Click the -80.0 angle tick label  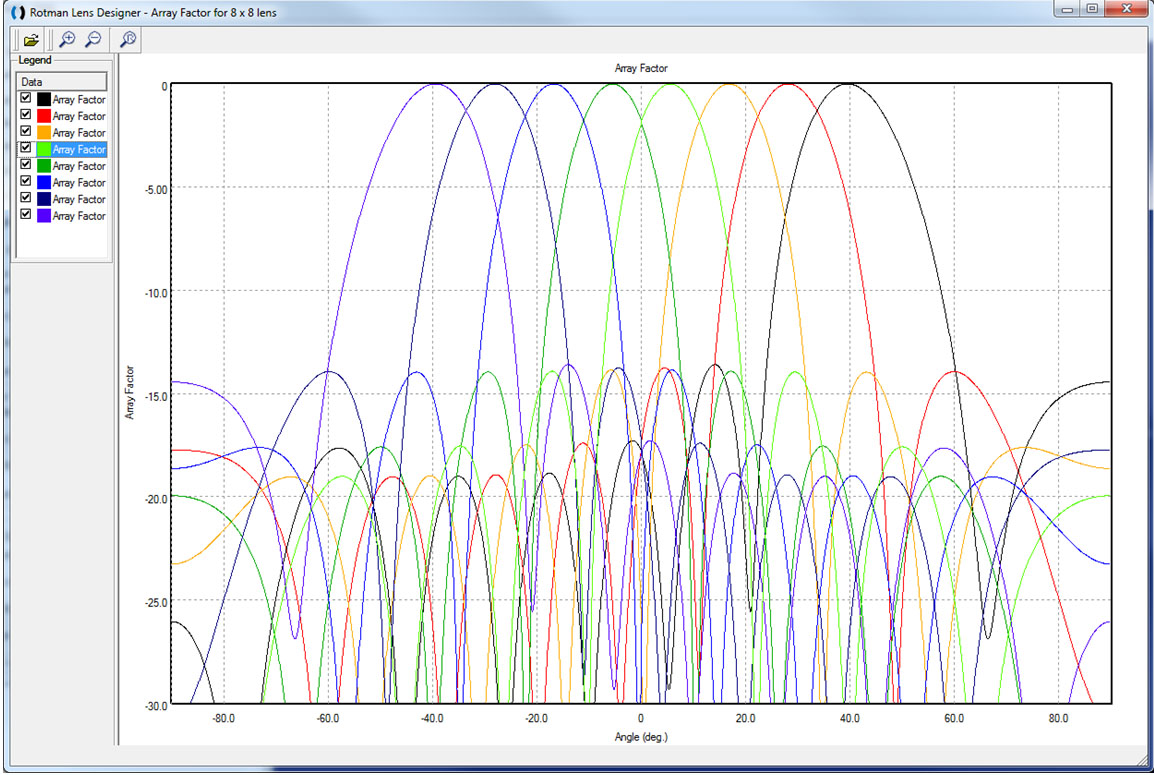pos(223,718)
